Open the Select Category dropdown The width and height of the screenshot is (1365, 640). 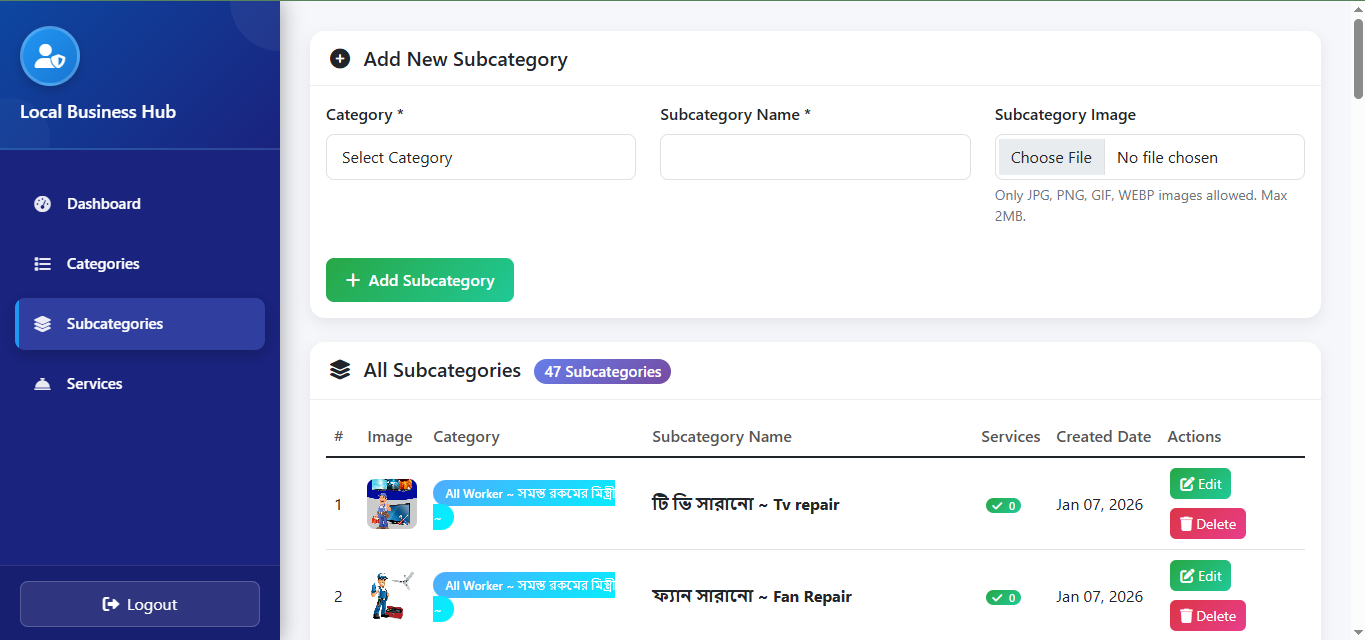click(x=481, y=157)
